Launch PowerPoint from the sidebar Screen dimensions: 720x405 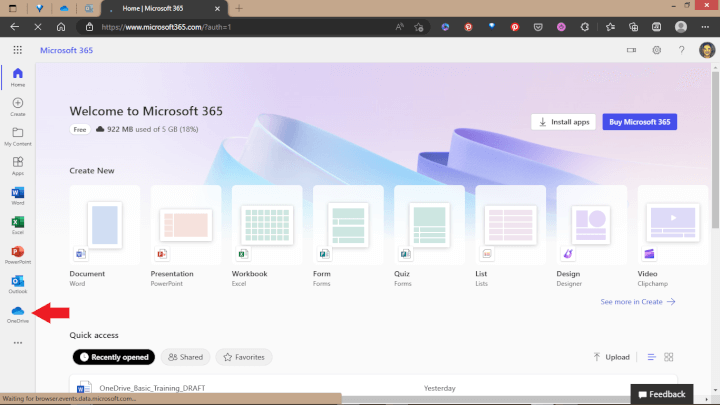click(x=17, y=255)
